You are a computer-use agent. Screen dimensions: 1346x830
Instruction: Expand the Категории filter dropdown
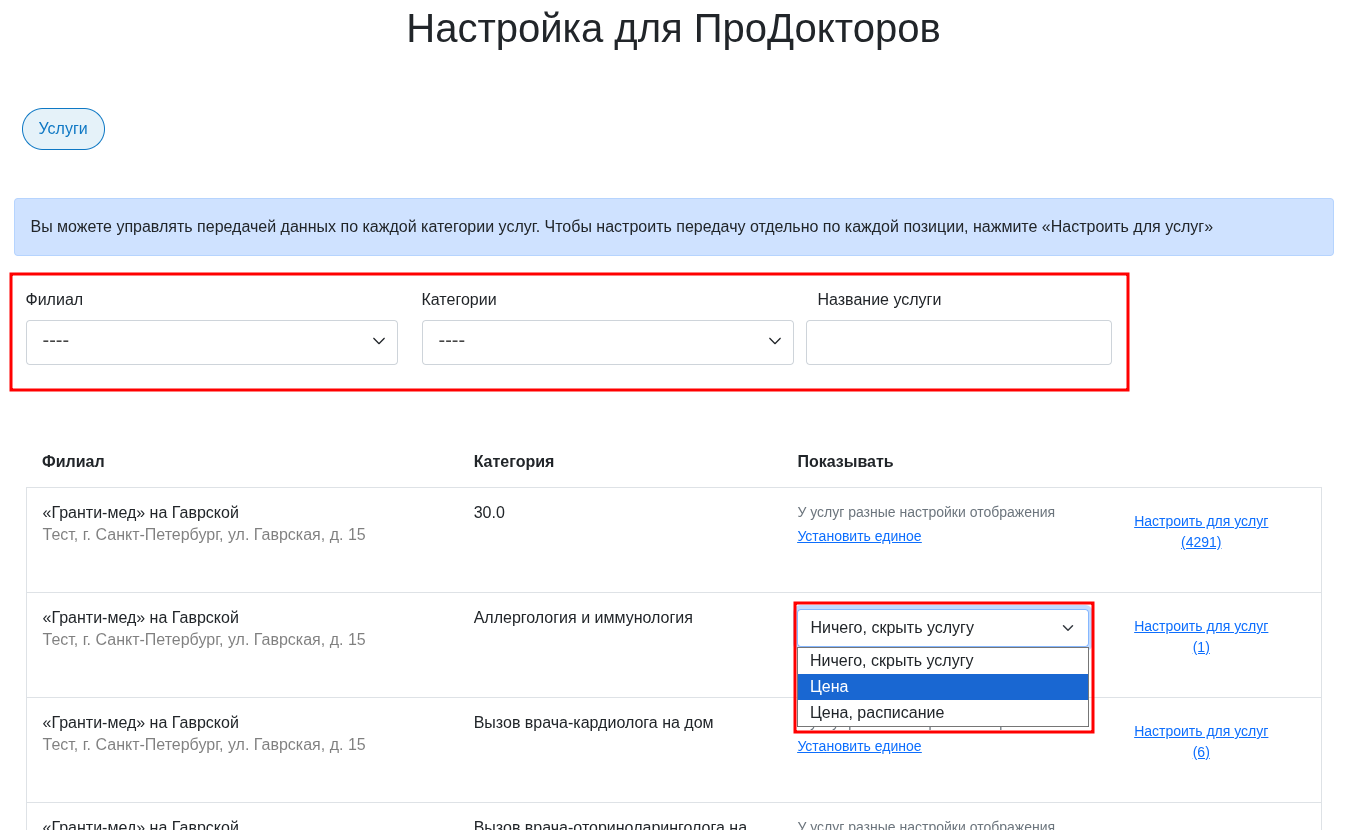(x=608, y=342)
